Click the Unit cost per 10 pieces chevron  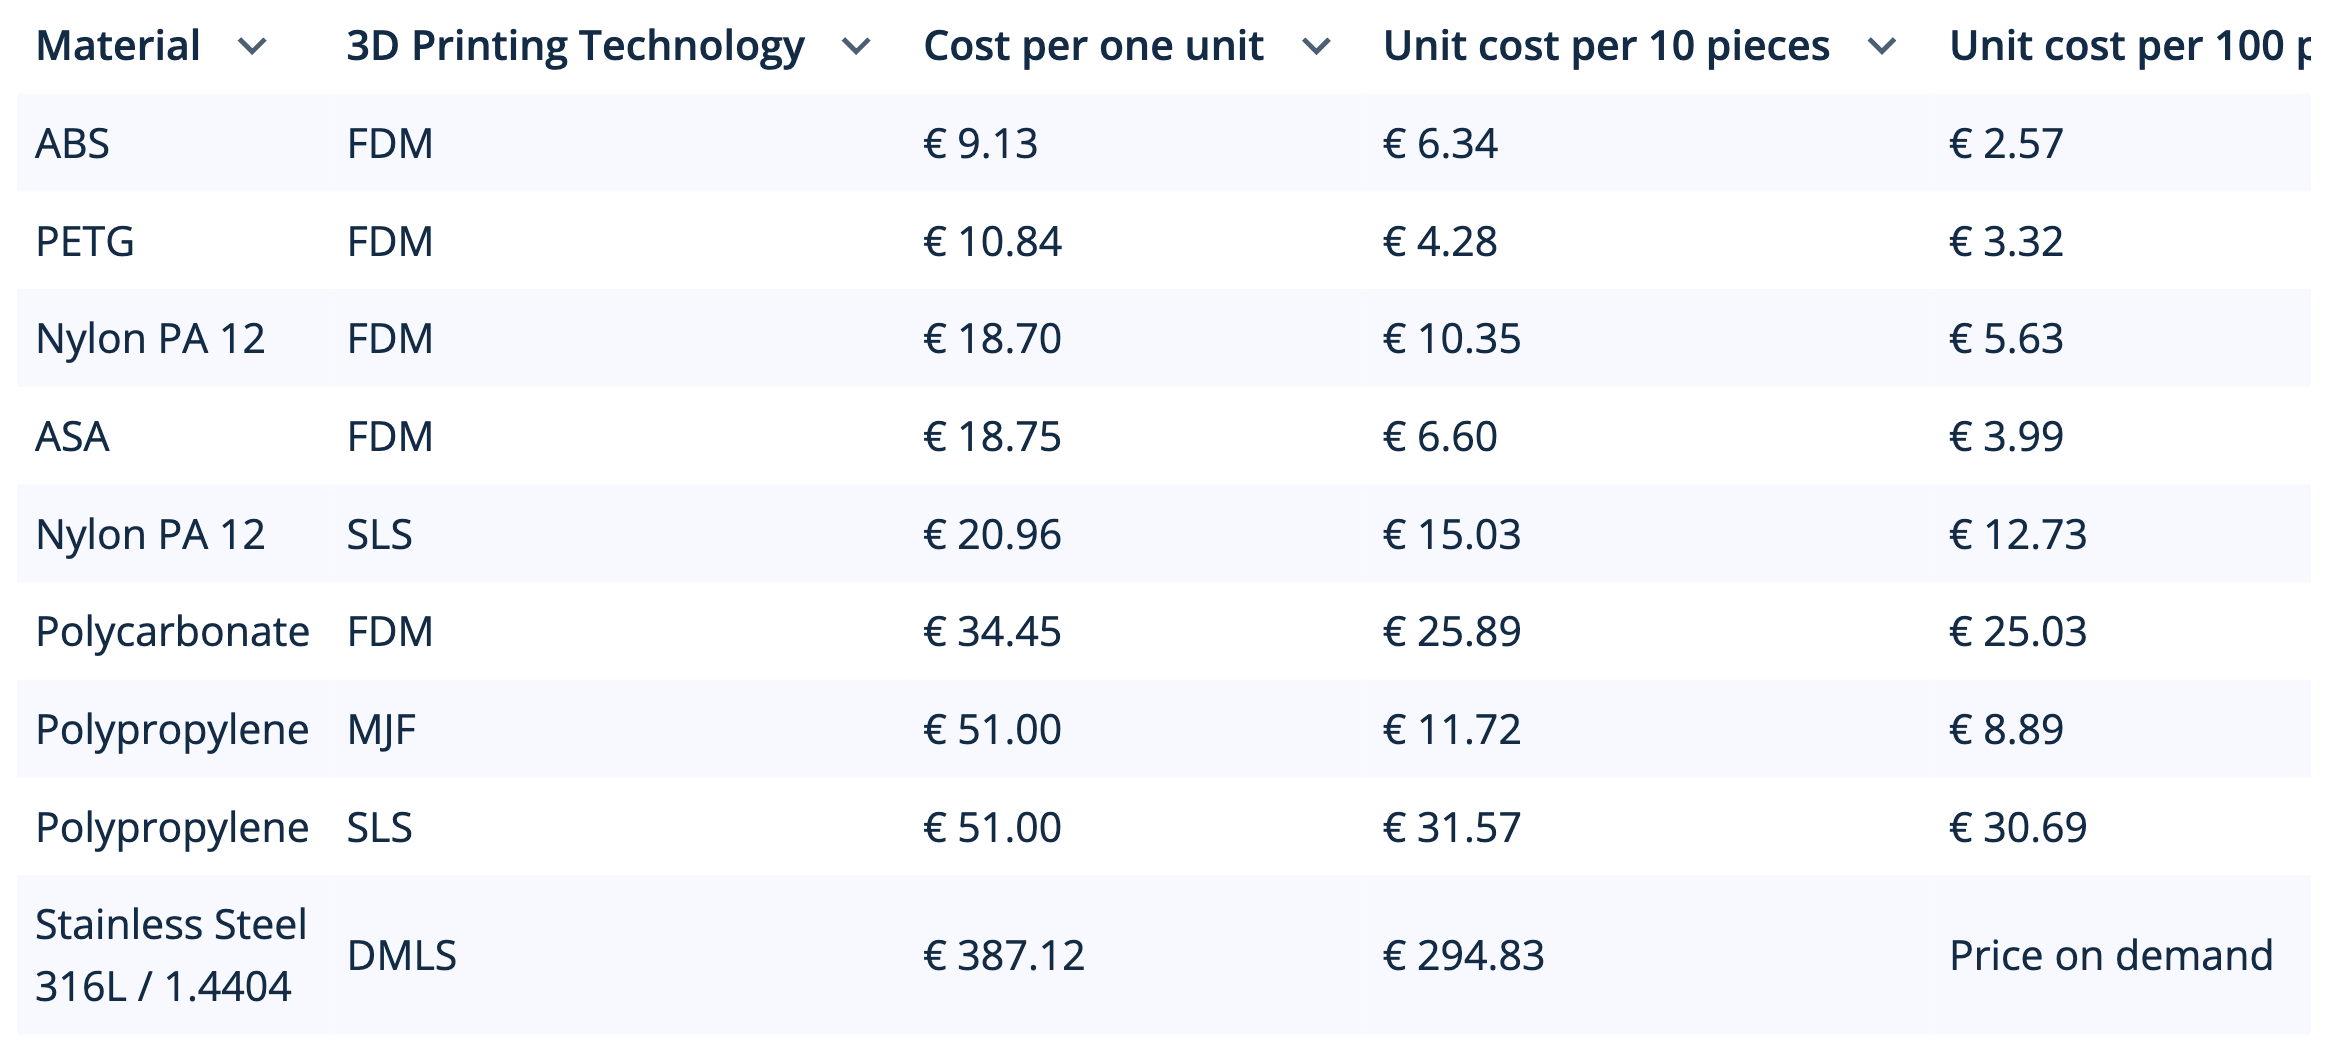click(x=1882, y=47)
